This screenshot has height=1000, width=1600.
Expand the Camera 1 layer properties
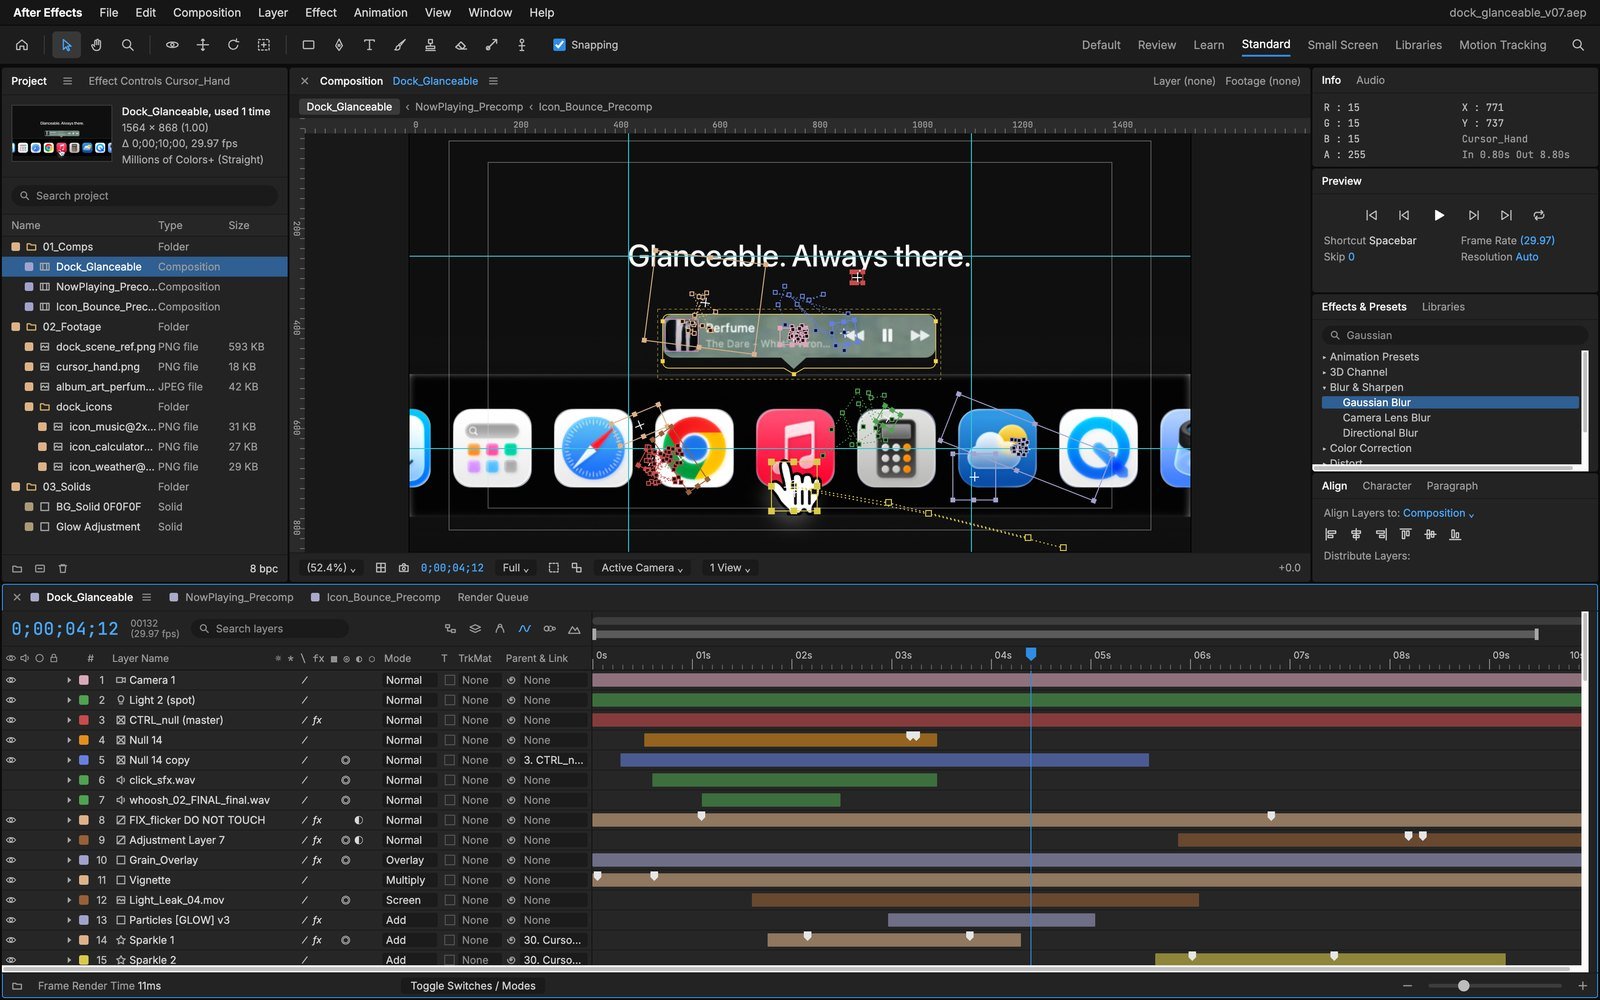click(69, 680)
